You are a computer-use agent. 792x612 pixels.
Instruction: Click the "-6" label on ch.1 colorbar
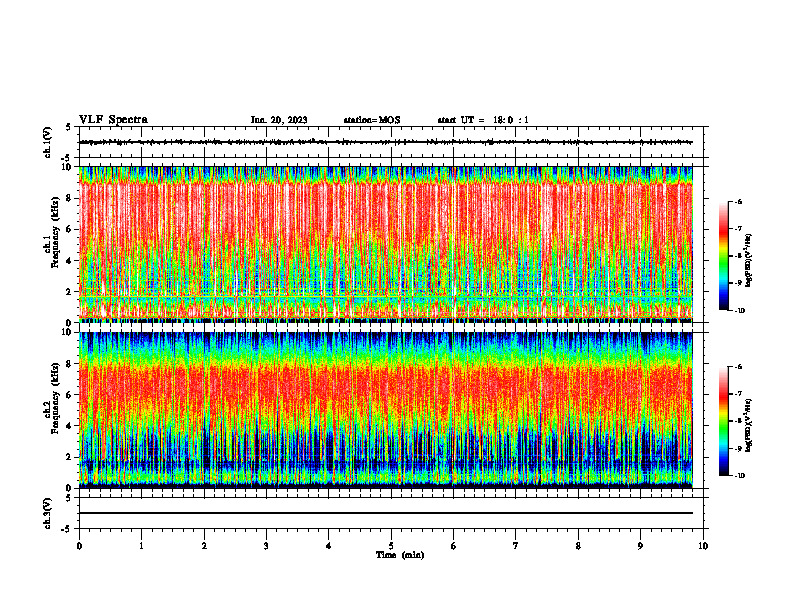coord(738,202)
